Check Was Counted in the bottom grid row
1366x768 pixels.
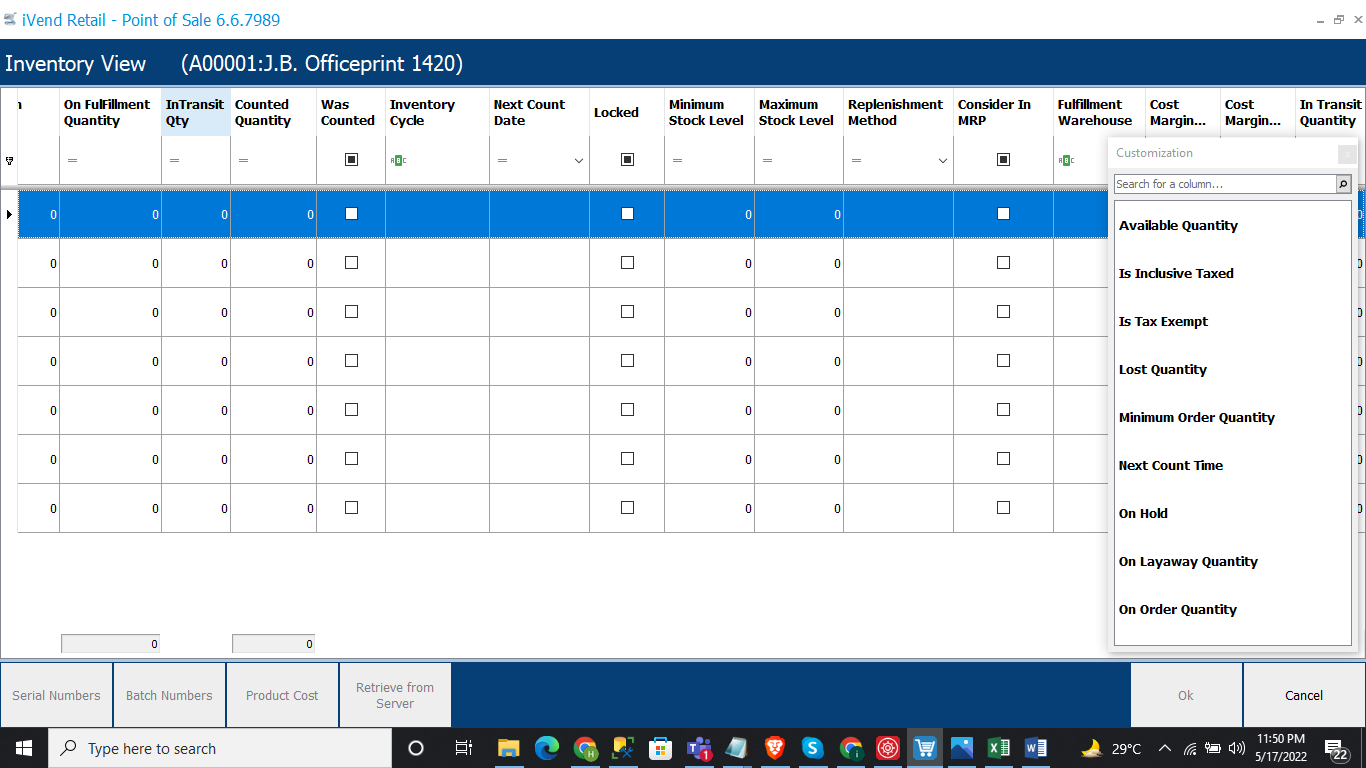coord(351,508)
